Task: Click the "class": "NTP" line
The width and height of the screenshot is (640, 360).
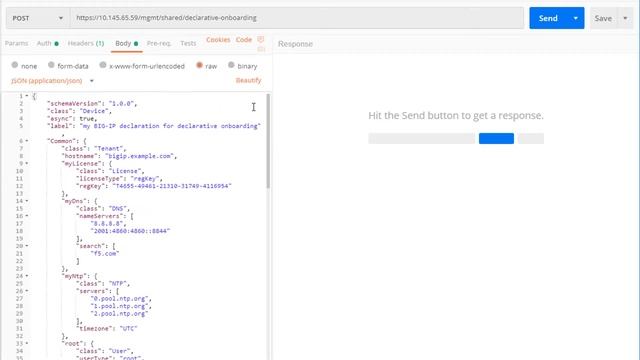Action: (x=103, y=284)
